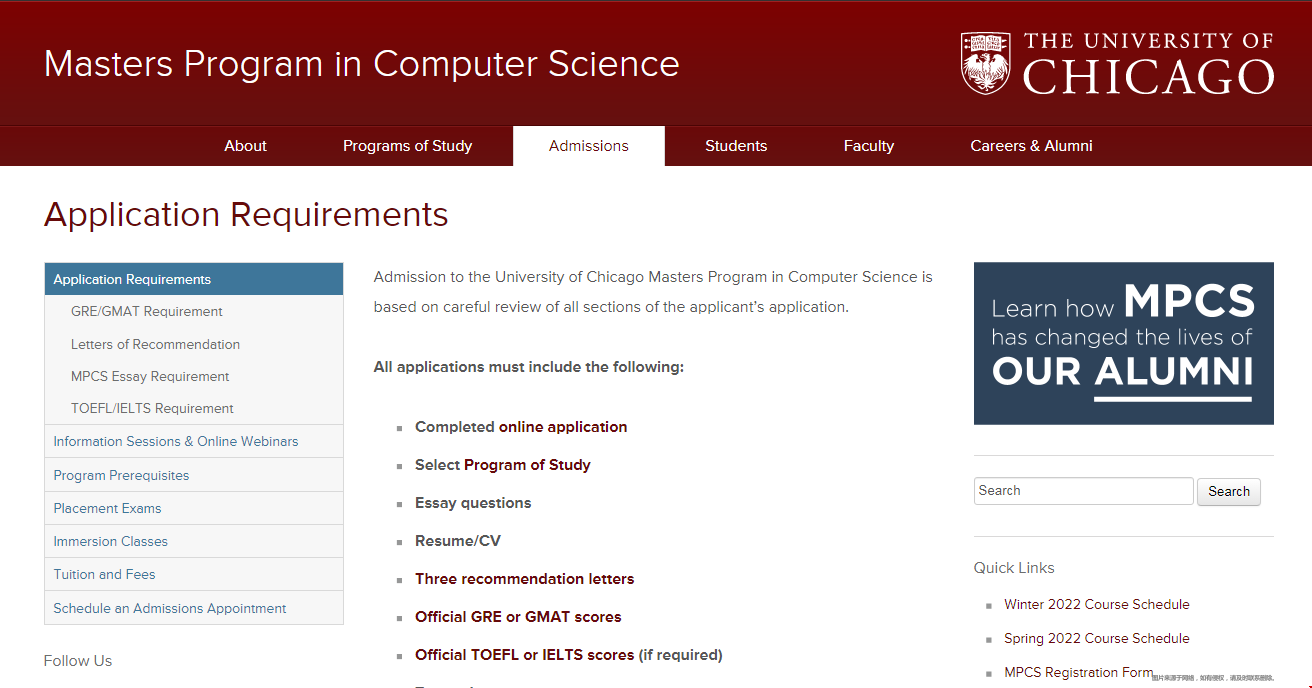Click the Resume/CV list item

[458, 541]
